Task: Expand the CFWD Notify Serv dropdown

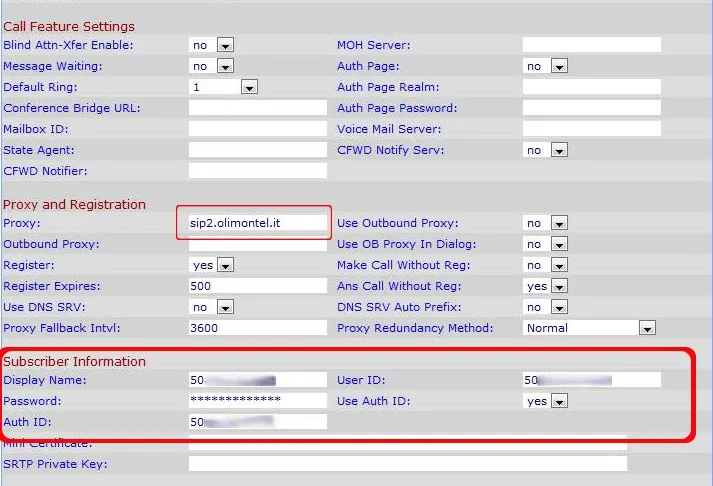Action: tap(545, 150)
